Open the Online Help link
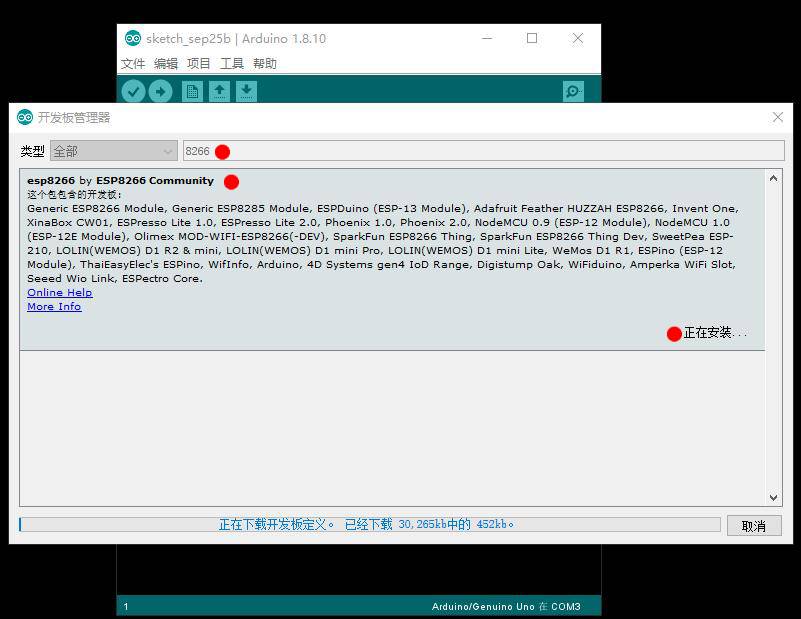 coord(60,293)
